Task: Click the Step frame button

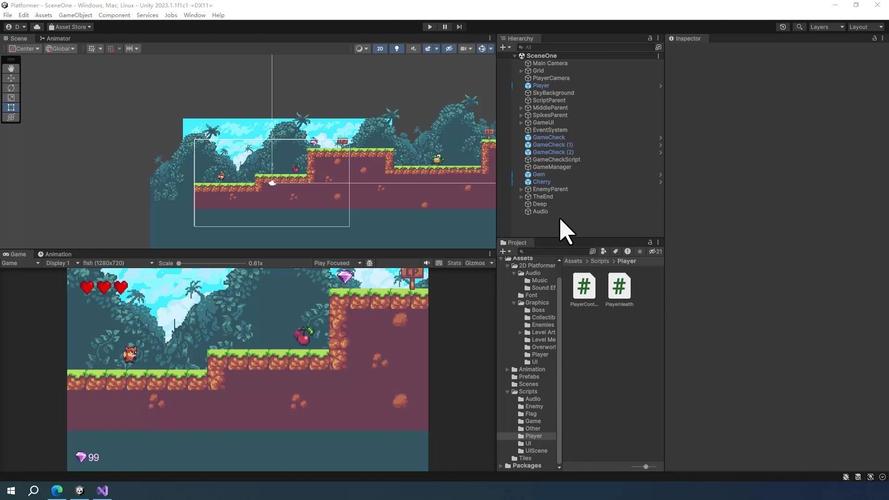Action: (459, 27)
